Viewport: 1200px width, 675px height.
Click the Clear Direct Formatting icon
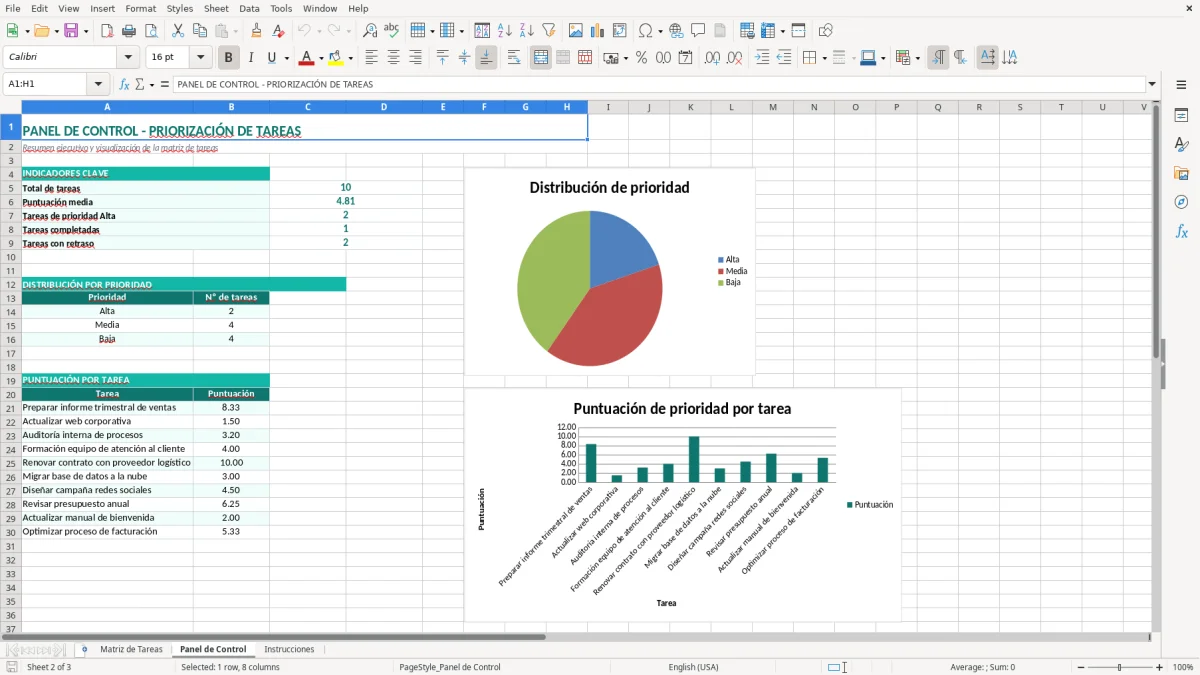point(278,31)
